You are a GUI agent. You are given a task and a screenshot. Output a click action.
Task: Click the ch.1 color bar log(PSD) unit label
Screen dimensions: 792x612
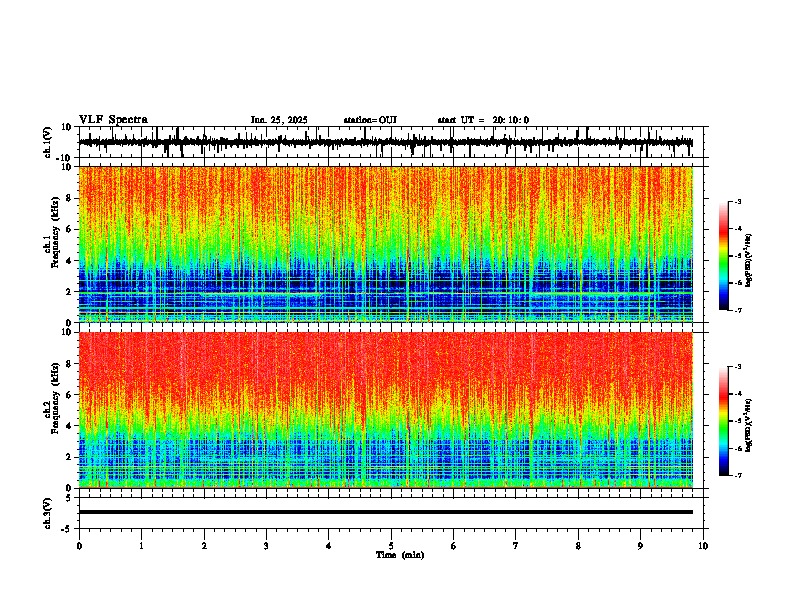point(749,261)
